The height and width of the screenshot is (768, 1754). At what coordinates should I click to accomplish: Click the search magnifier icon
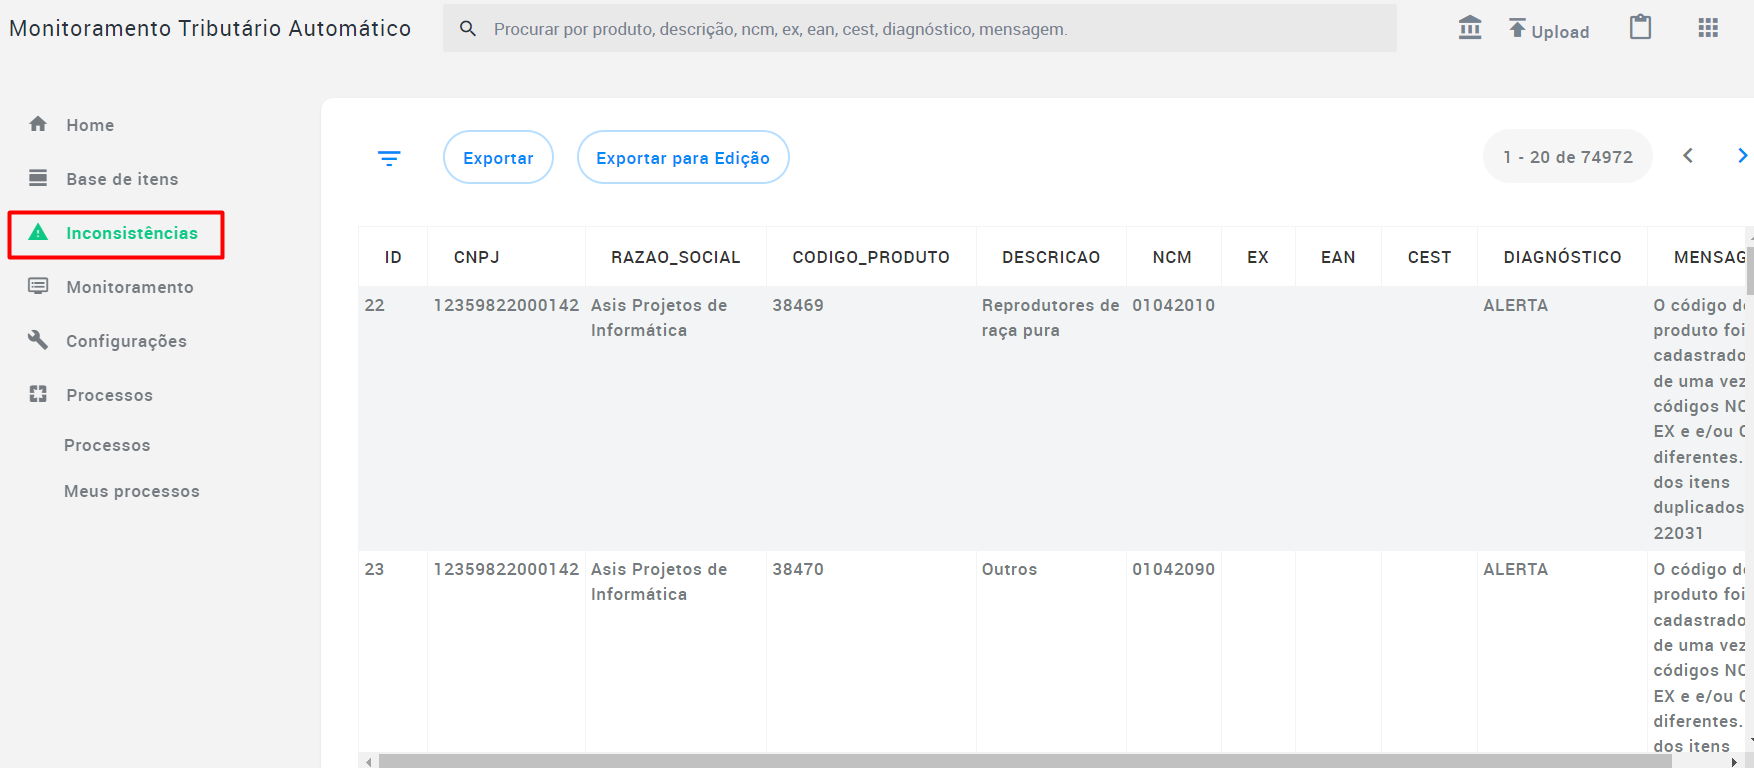click(468, 29)
